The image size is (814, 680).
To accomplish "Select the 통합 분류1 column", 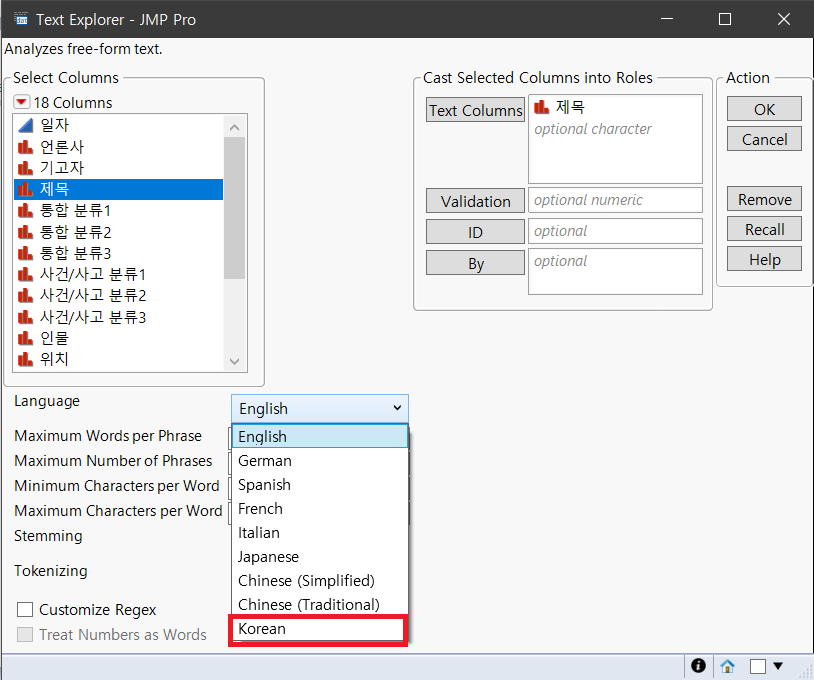I will 118,211.
